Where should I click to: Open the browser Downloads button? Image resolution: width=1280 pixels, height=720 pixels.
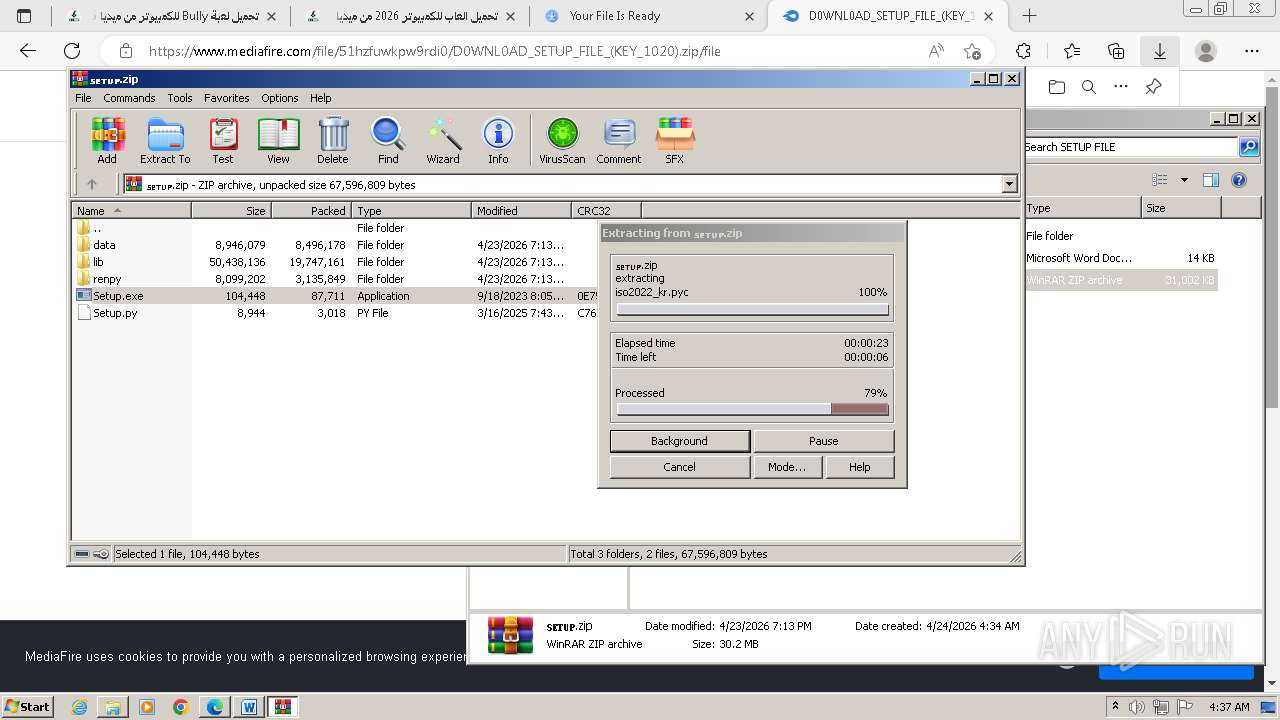tap(1160, 51)
